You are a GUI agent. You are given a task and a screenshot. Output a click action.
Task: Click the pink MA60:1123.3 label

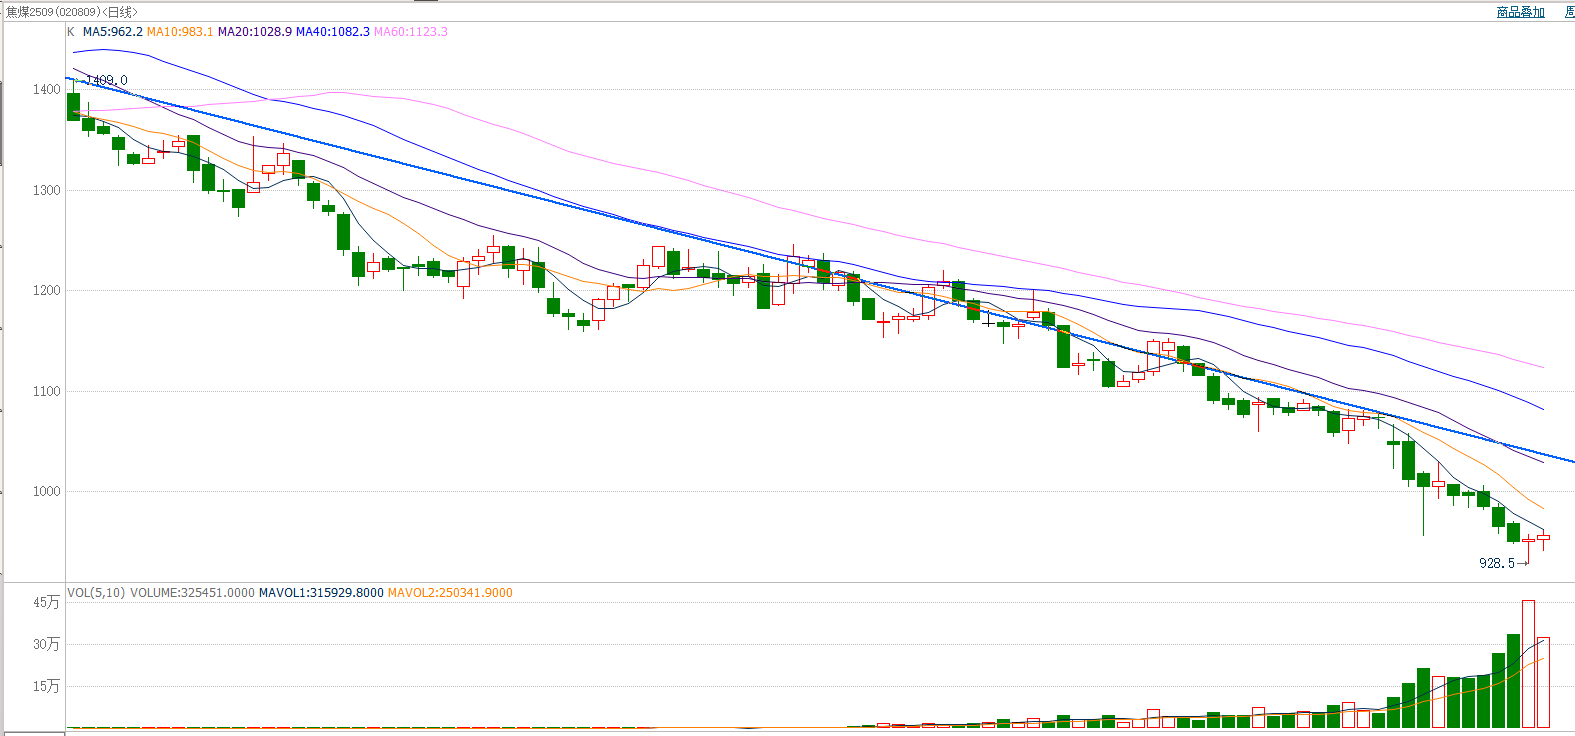click(411, 32)
